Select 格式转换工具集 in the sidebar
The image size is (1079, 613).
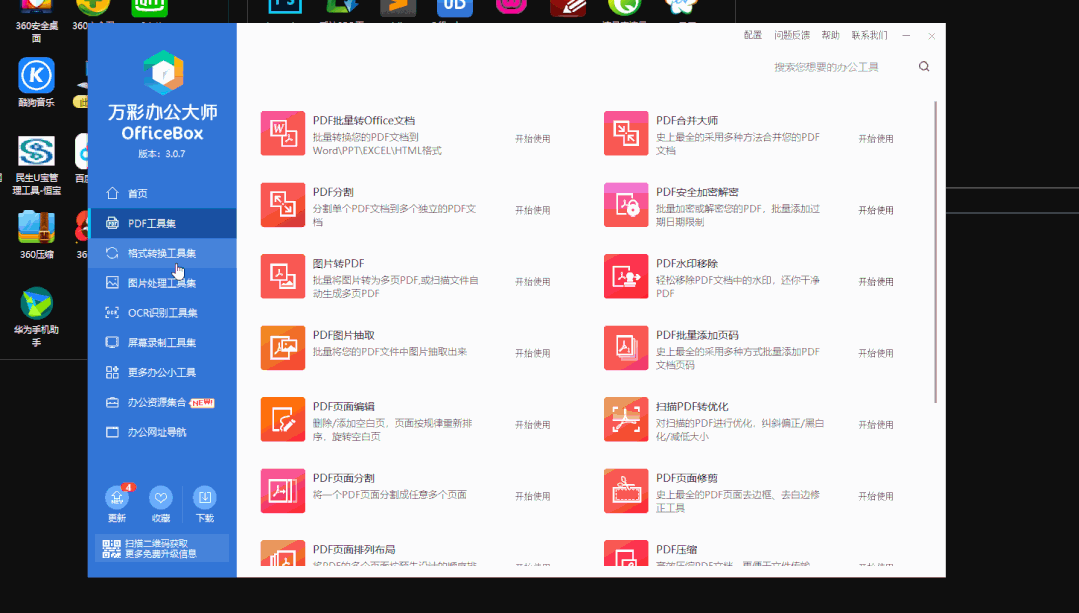pyautogui.click(x=162, y=253)
